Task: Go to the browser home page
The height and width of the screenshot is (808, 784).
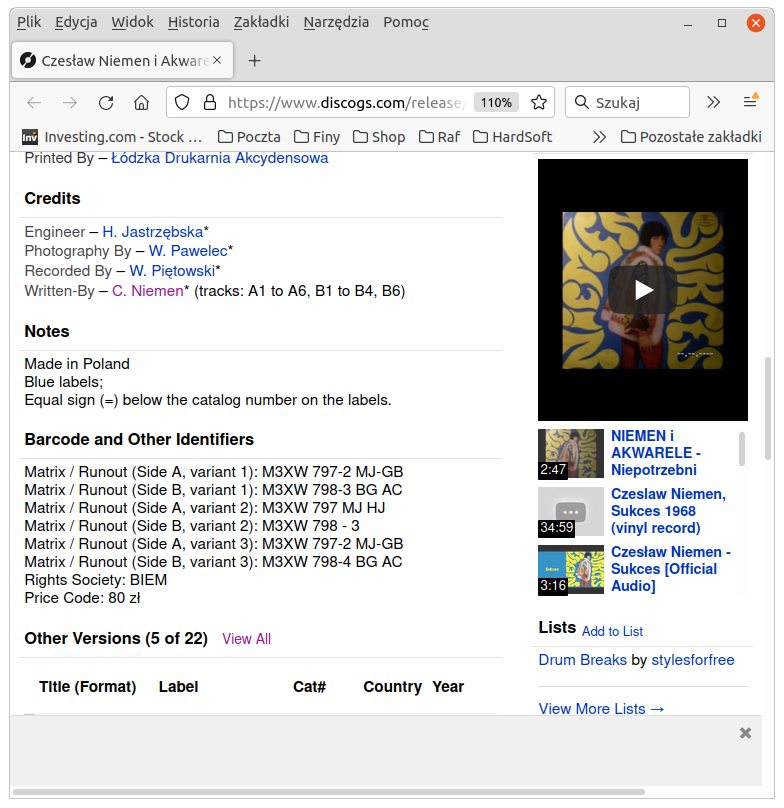Action: pos(142,102)
